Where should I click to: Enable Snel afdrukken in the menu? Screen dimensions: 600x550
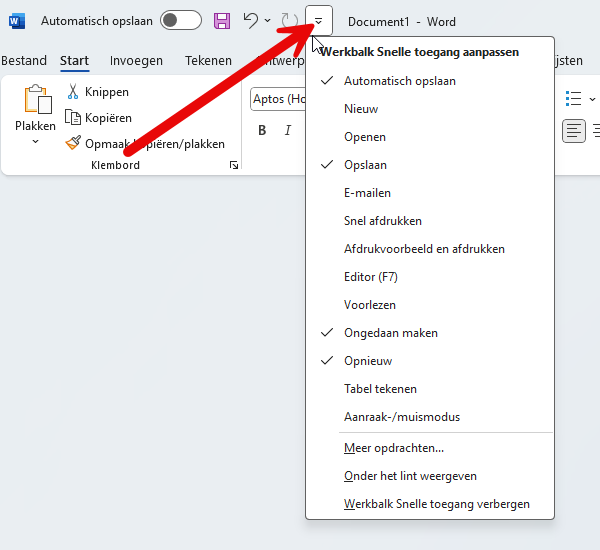[x=382, y=221]
